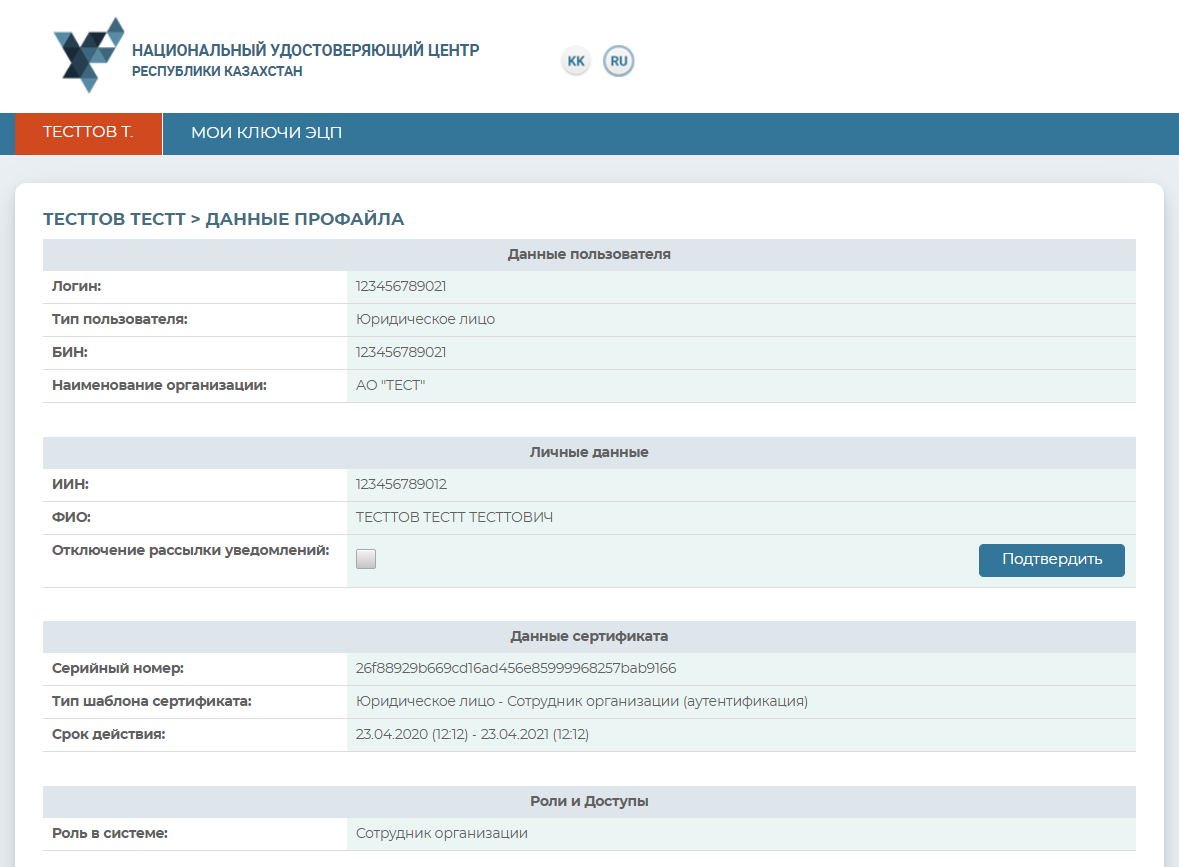Click the ФИО value ТЕСТТОВ ТЕСТТ ТЕСТТОВИЧ
Screen dimensions: 1179x867
tap(454, 518)
